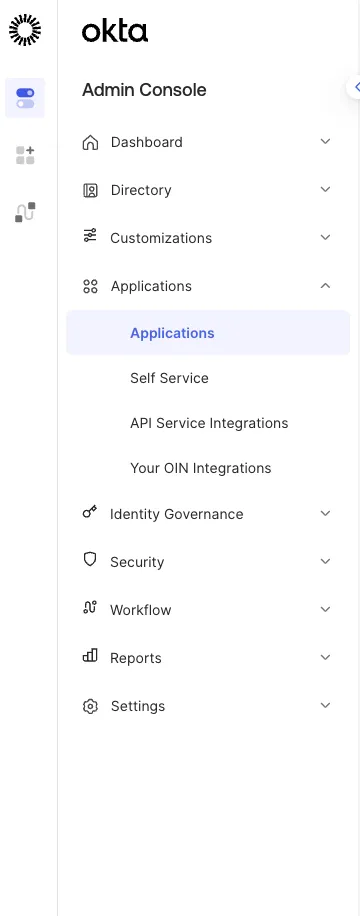The height and width of the screenshot is (916, 360).
Task: Click the Customizations sliders icon
Action: (89, 236)
